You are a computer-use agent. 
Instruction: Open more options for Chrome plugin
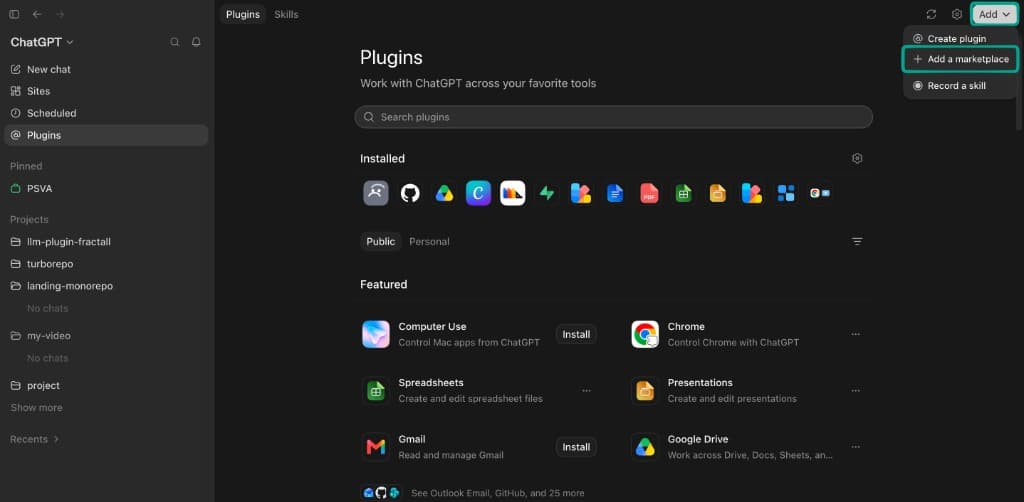[856, 334]
